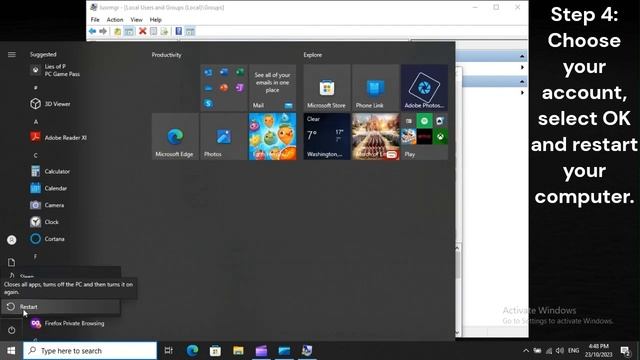Viewport: 640px width, 360px height.
Task: Click Help icon in lusrmgr toolbar
Action: click(x=178, y=31)
